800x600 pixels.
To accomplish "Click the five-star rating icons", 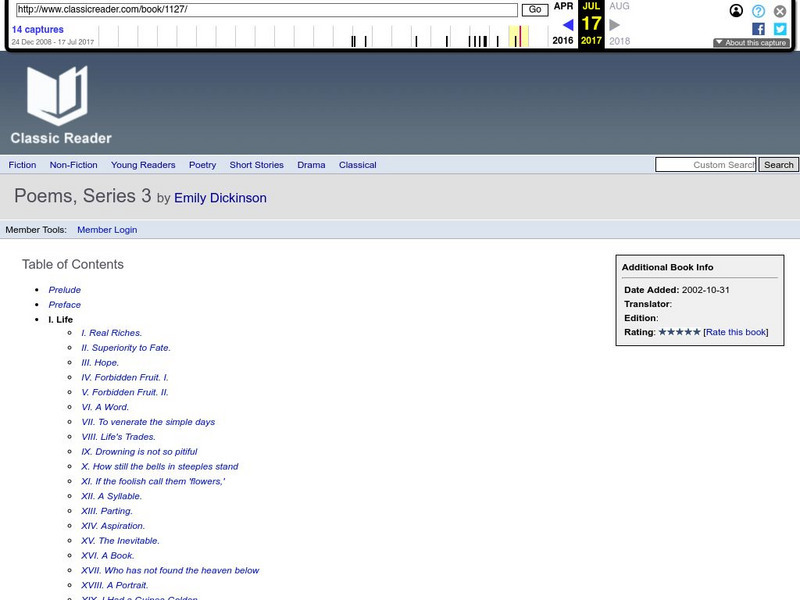I will [680, 332].
